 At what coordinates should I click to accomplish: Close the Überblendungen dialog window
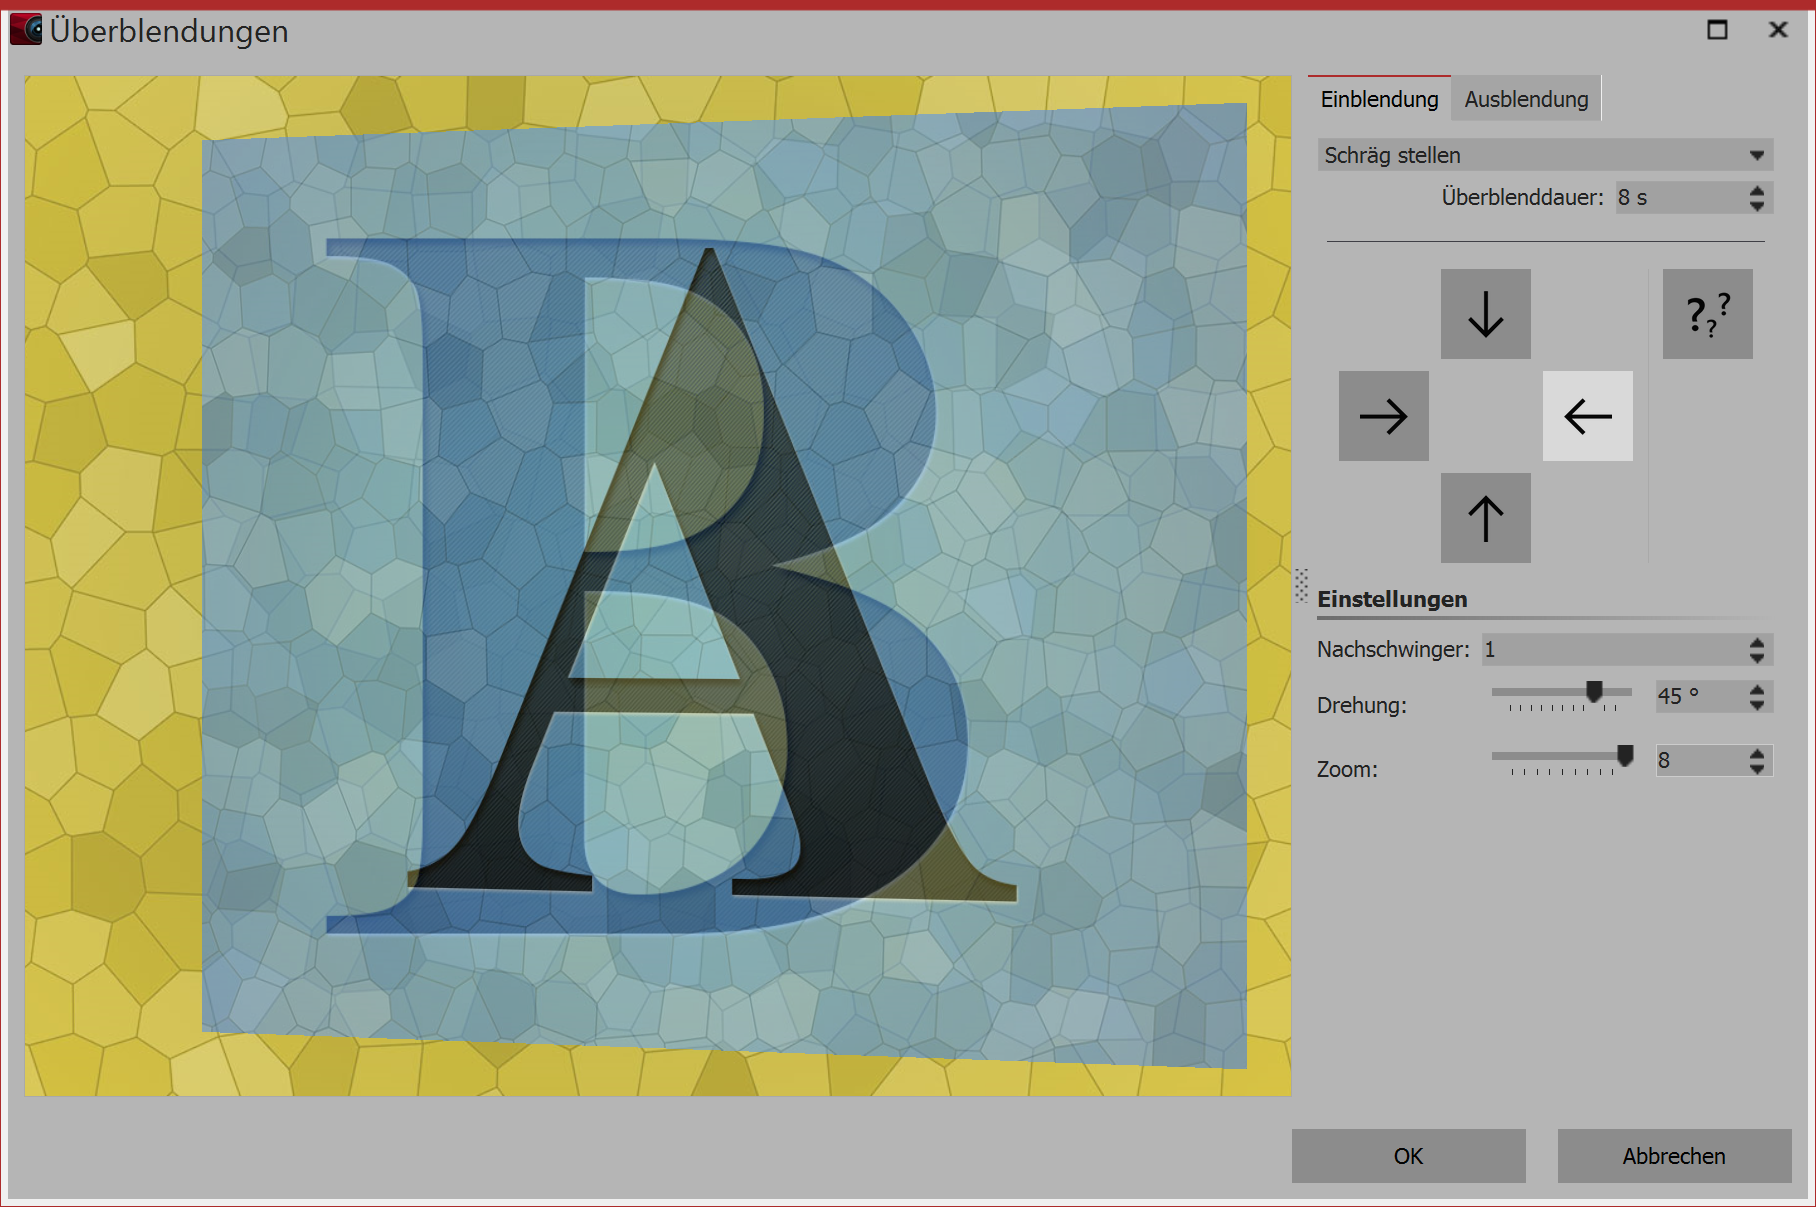coord(1778,30)
